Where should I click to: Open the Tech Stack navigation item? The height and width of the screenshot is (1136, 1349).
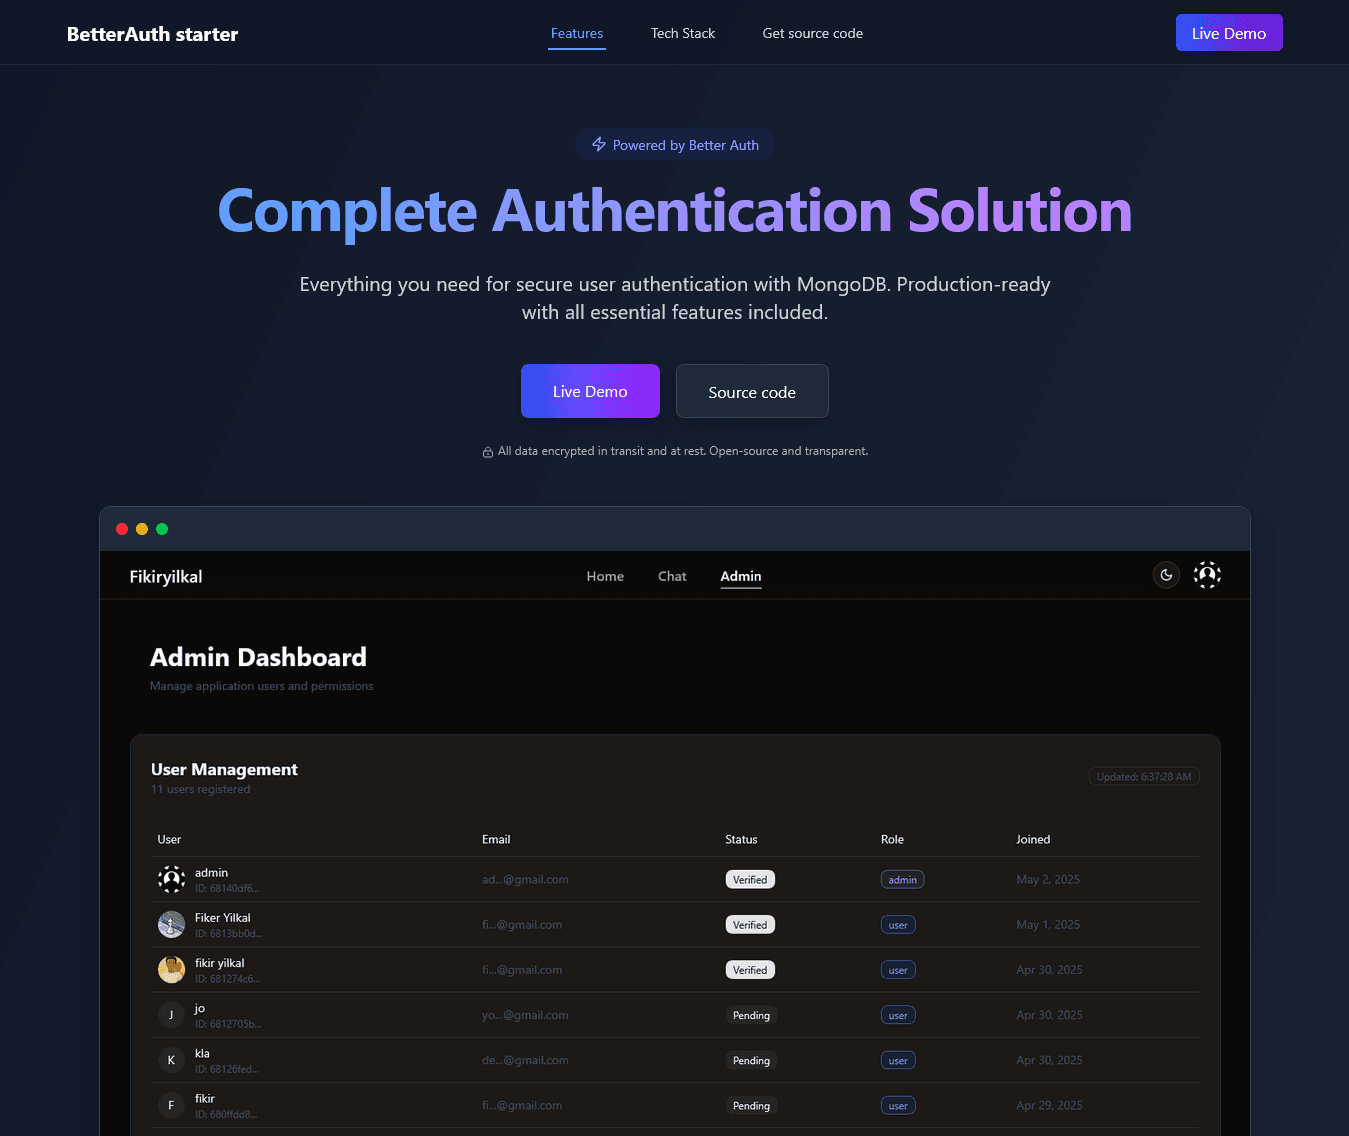(x=683, y=32)
